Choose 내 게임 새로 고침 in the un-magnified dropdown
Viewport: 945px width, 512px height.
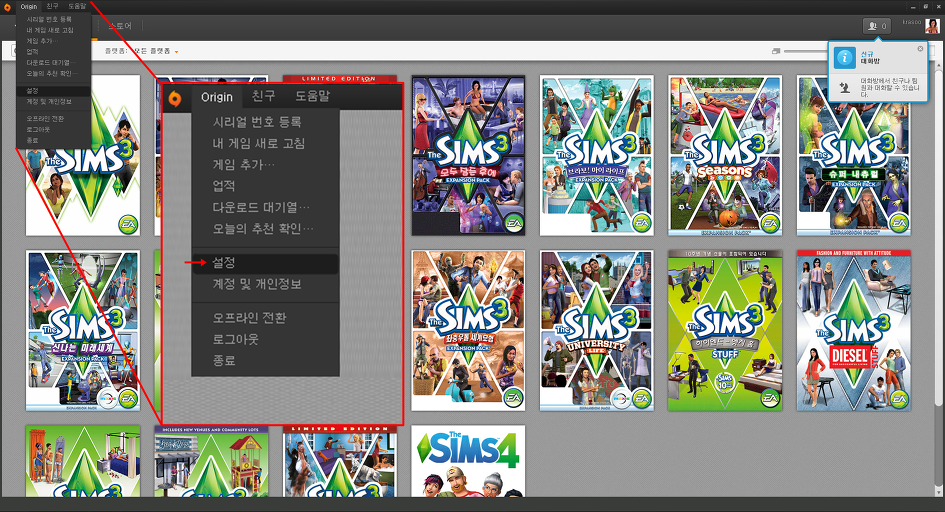click(54, 30)
